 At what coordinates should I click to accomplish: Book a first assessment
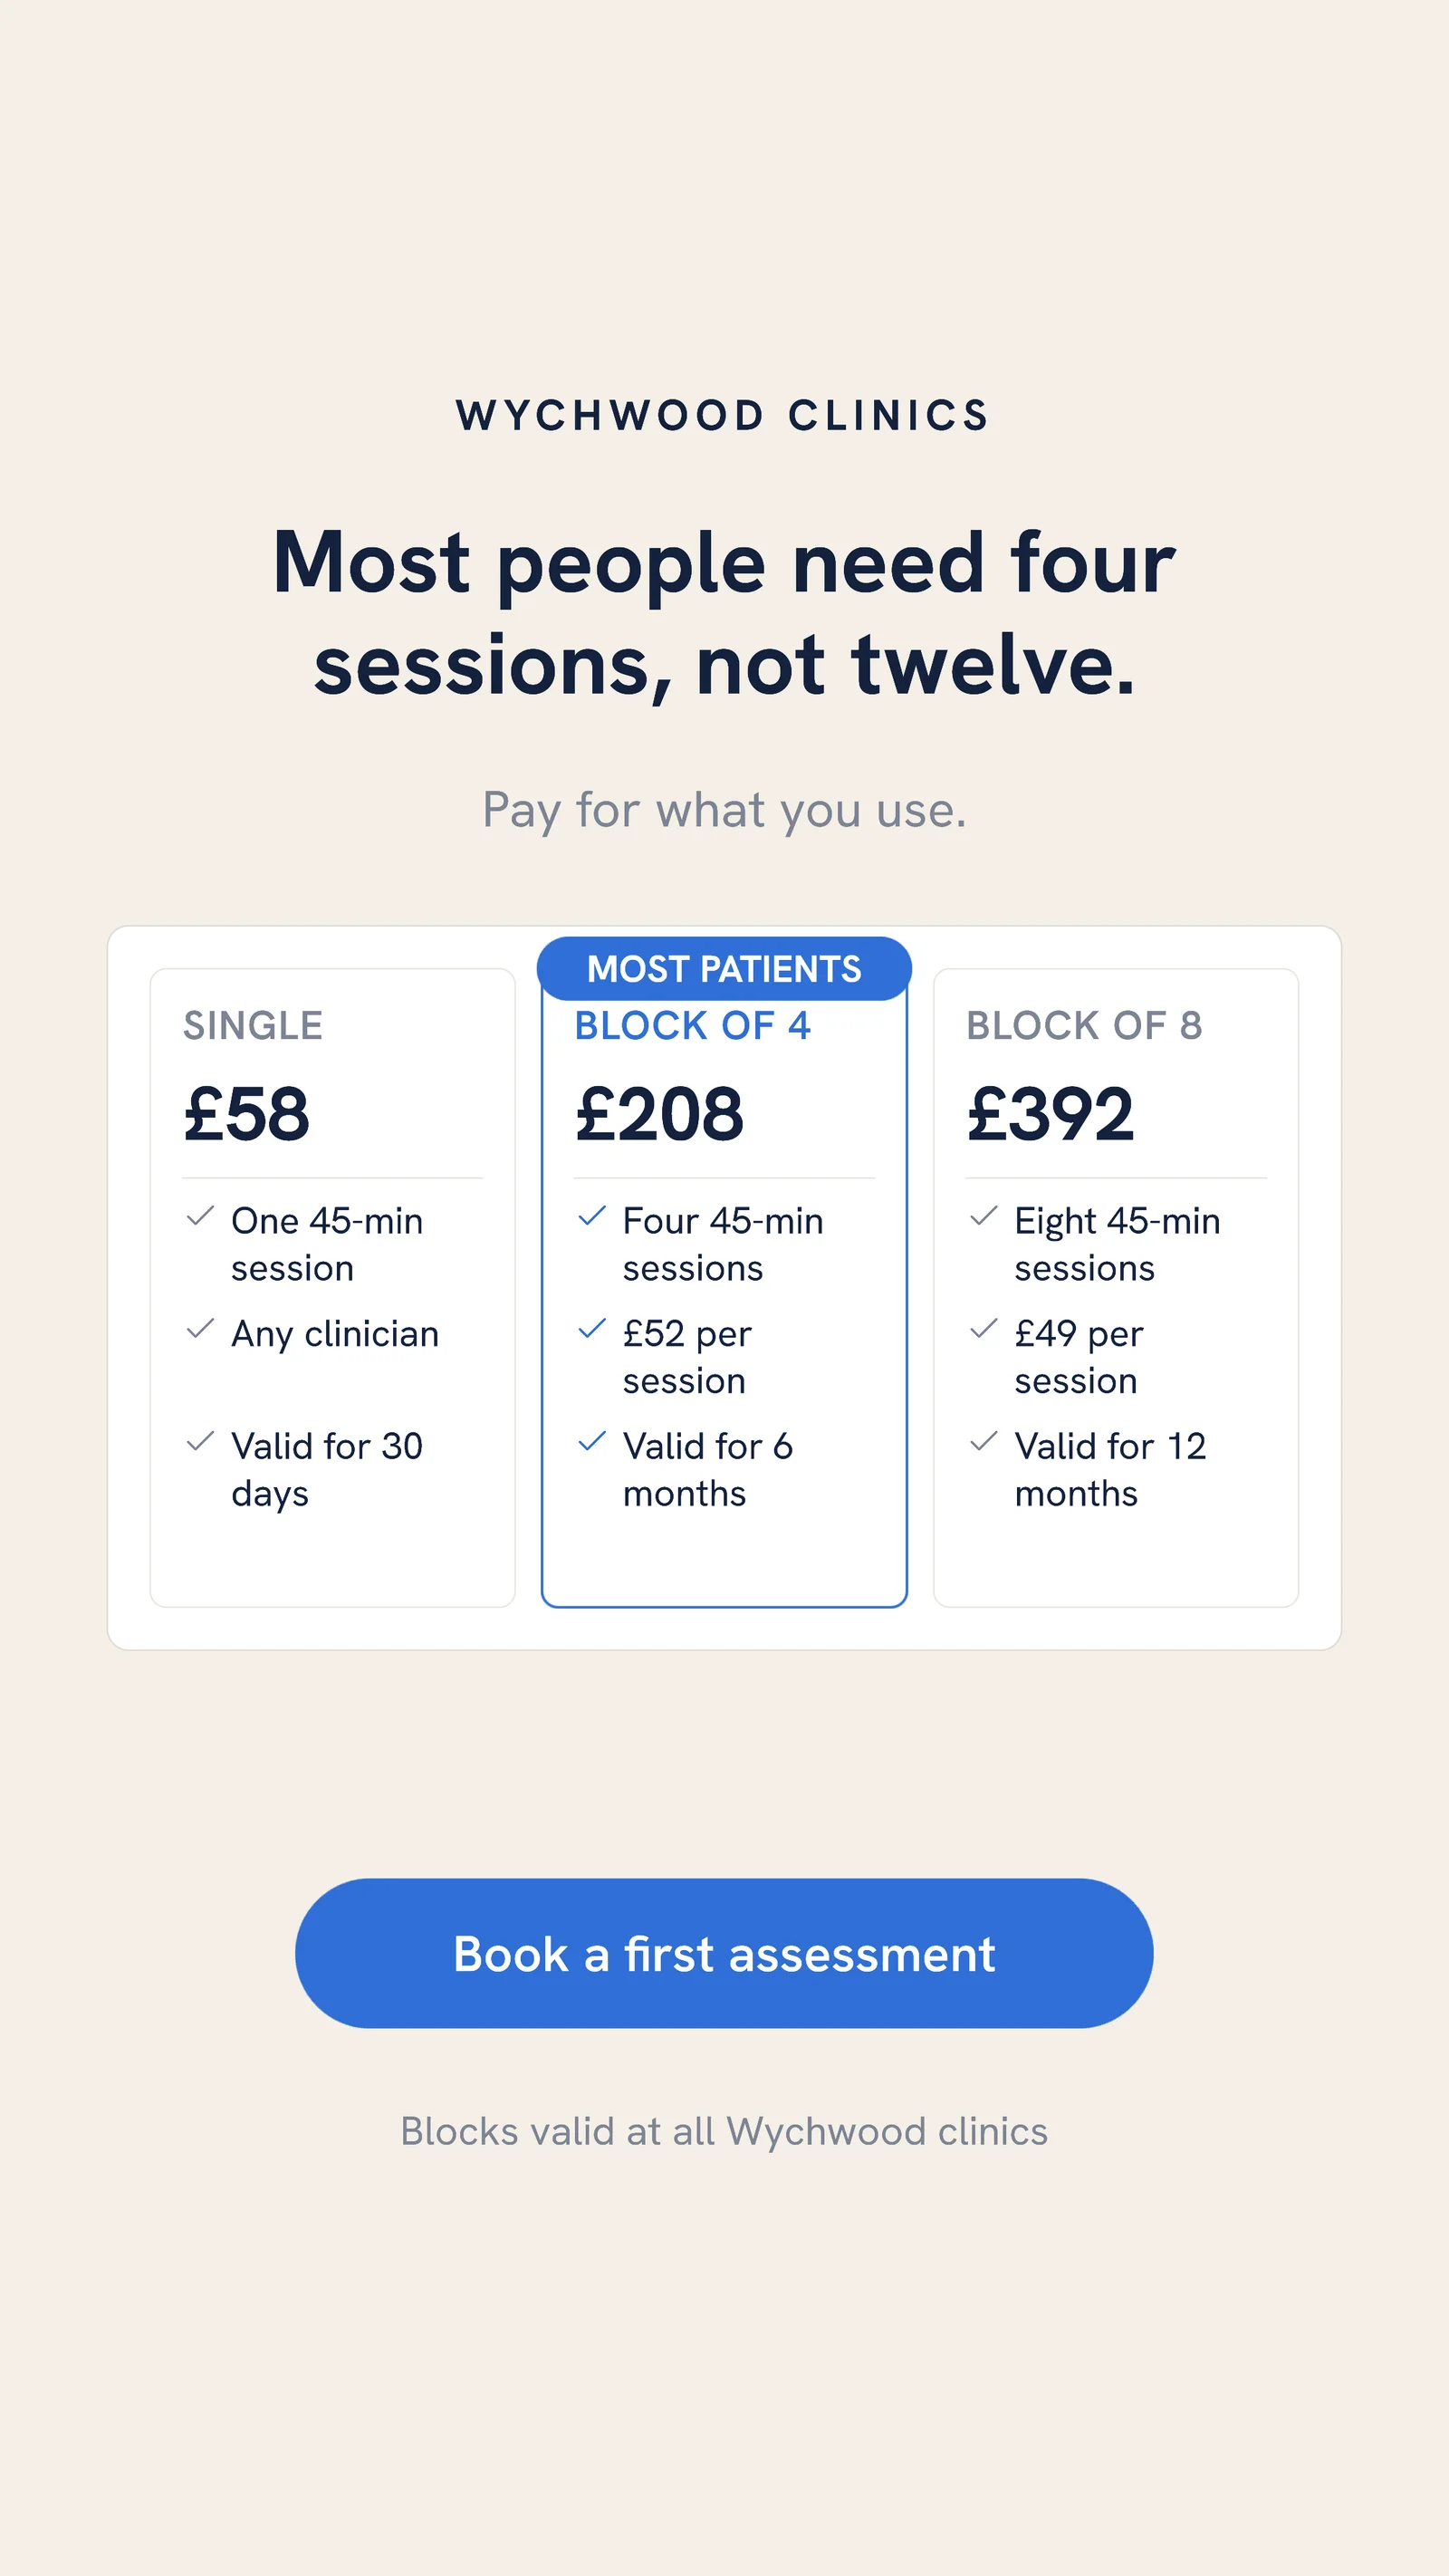[724, 1953]
